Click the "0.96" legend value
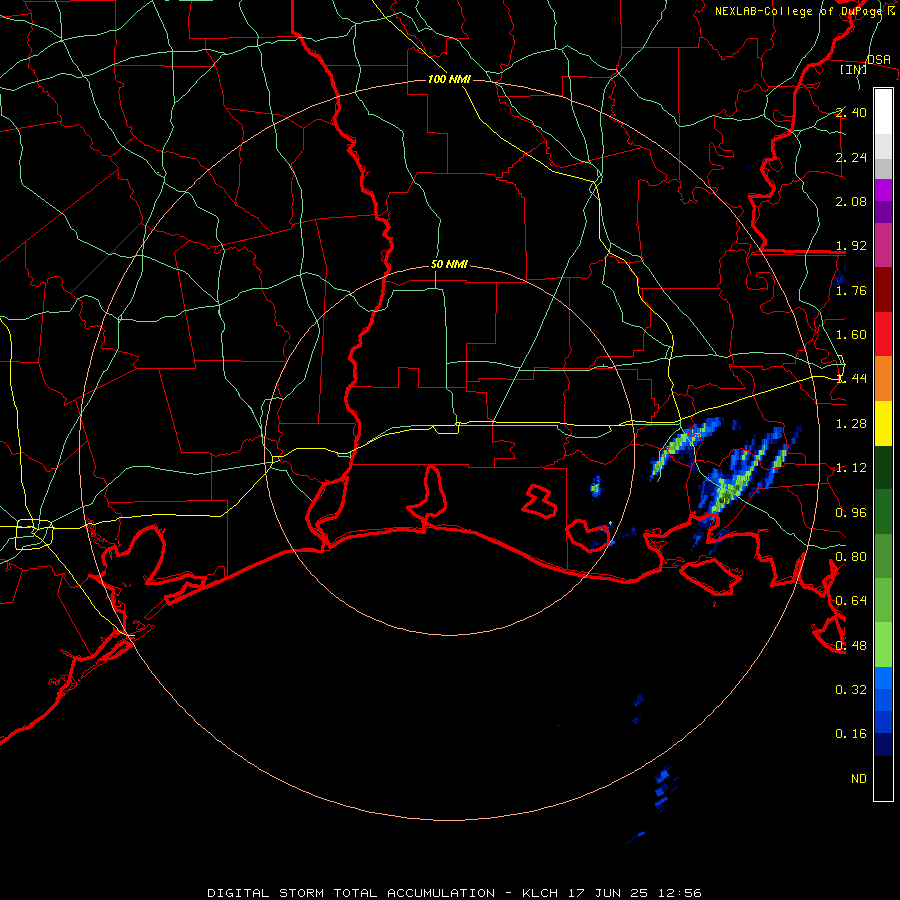This screenshot has width=900, height=900. 851,513
